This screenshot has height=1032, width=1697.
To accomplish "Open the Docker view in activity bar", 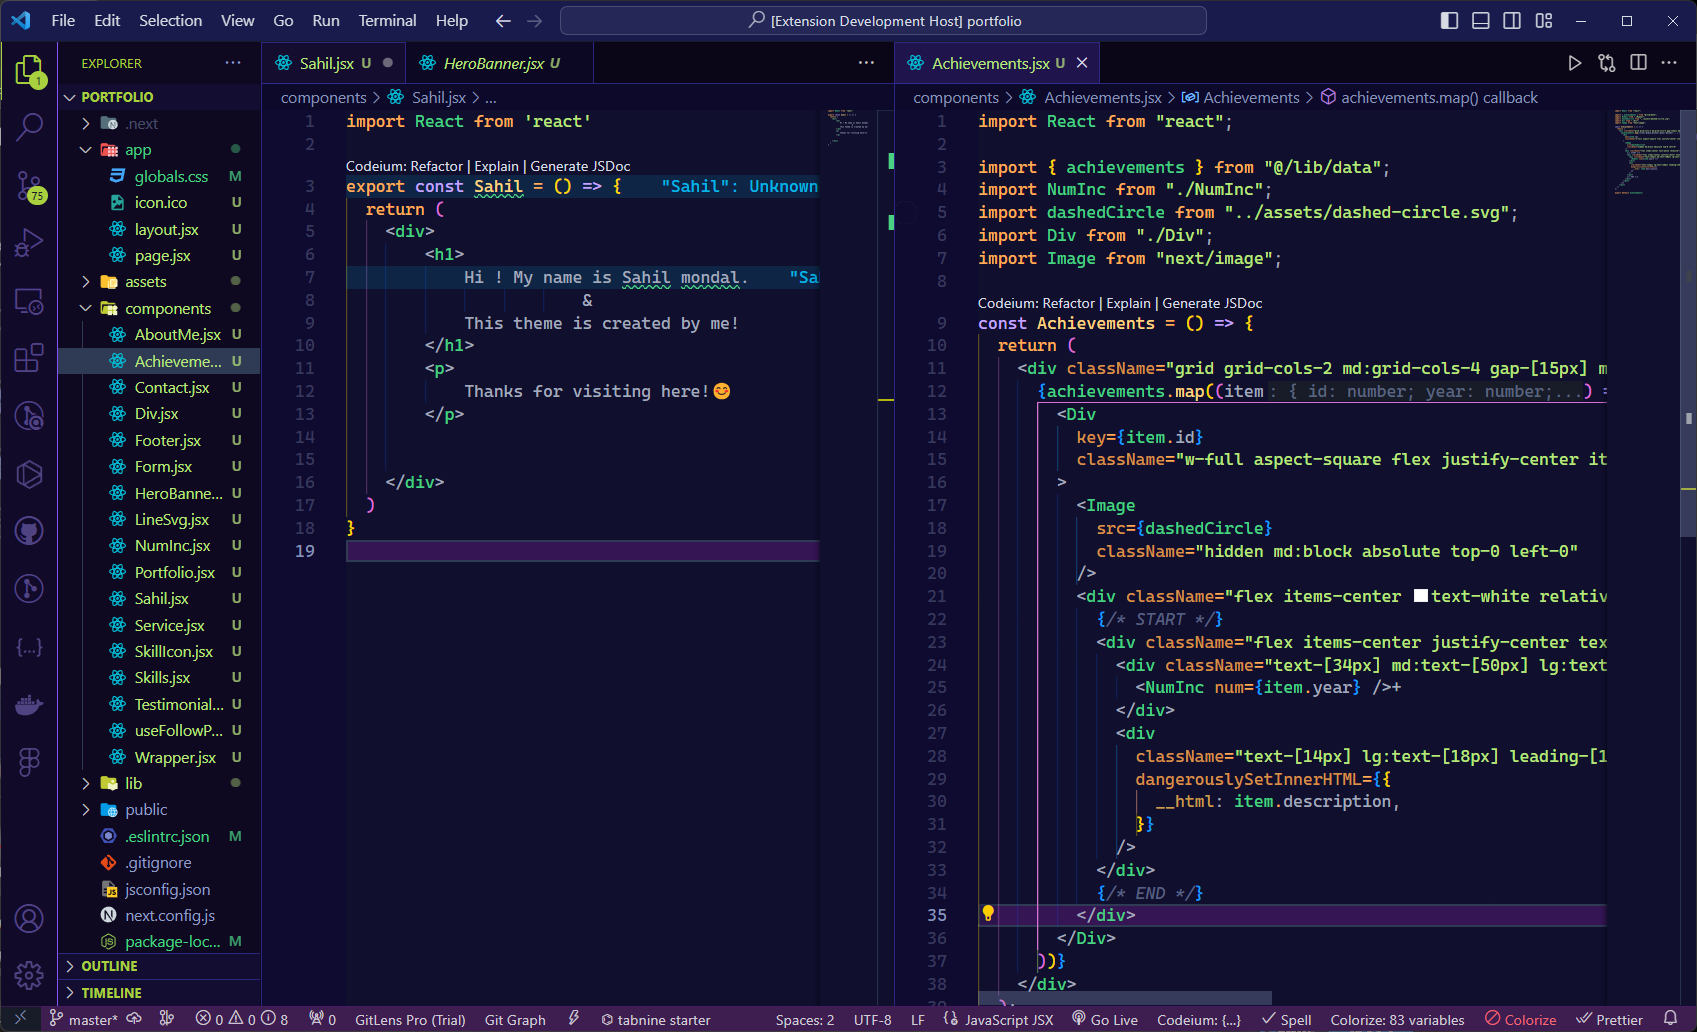I will pyautogui.click(x=30, y=704).
